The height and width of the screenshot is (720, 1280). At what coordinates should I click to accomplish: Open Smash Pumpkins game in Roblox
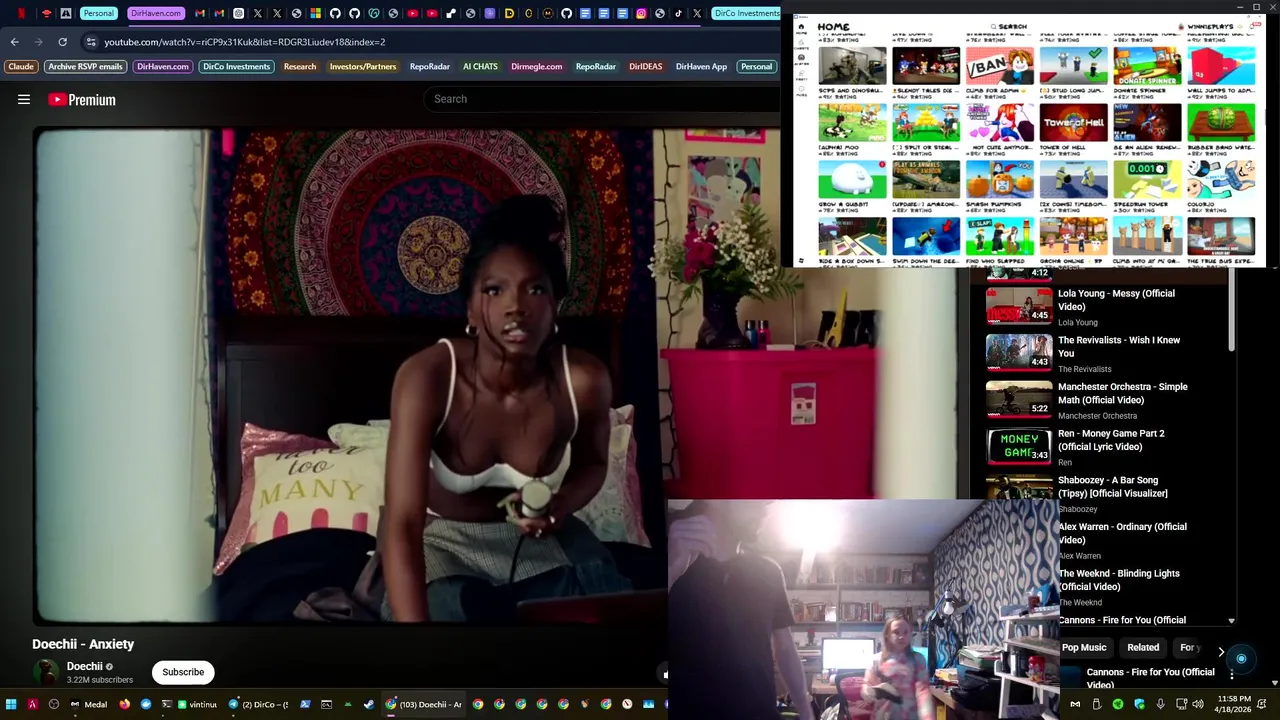1000,185
